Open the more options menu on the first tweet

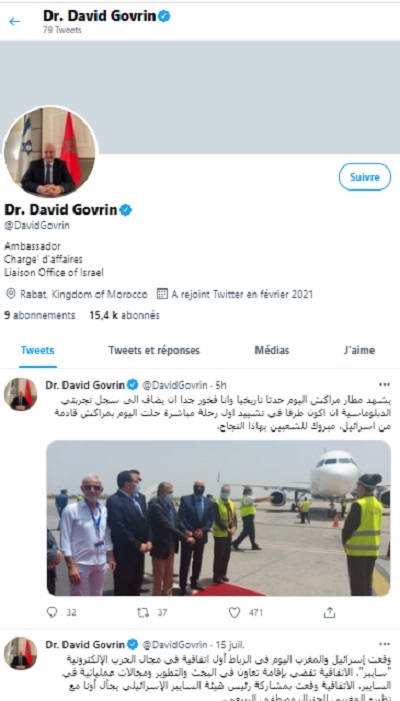(x=384, y=384)
